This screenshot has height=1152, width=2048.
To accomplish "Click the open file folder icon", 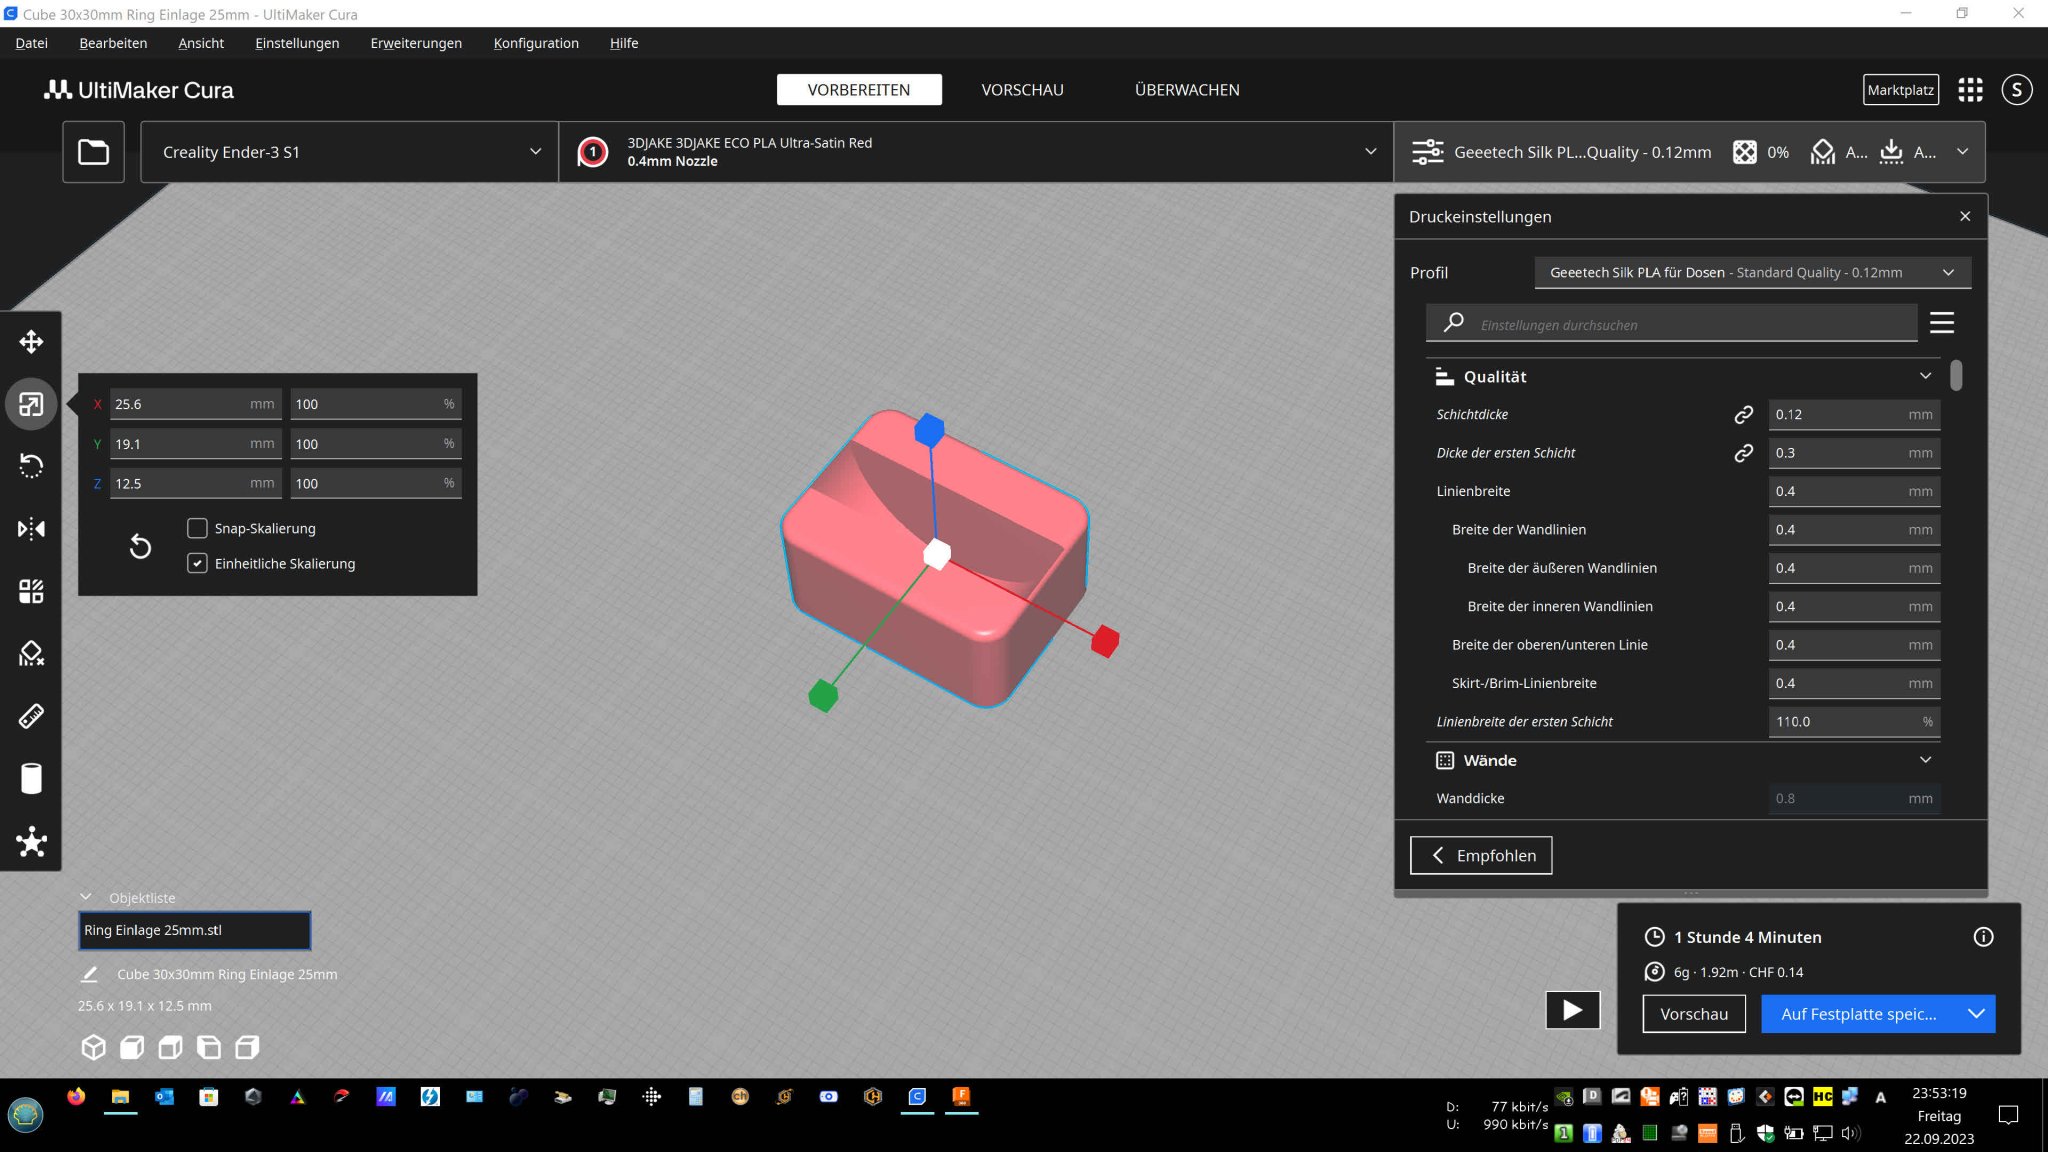I will [x=93, y=152].
